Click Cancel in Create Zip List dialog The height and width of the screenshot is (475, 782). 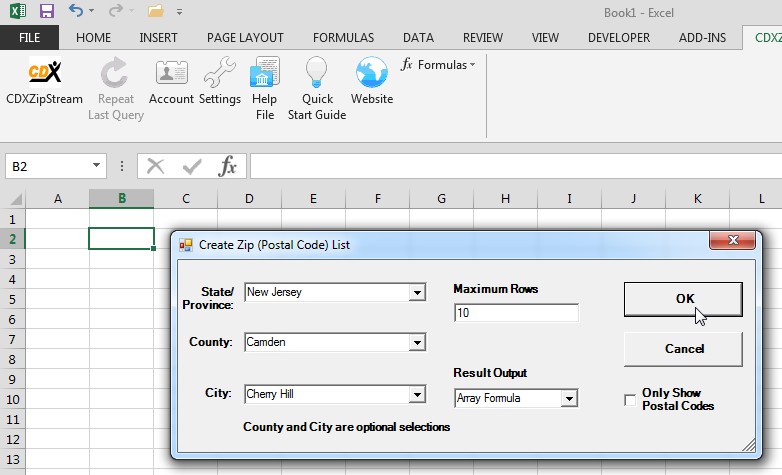pyautogui.click(x=683, y=349)
